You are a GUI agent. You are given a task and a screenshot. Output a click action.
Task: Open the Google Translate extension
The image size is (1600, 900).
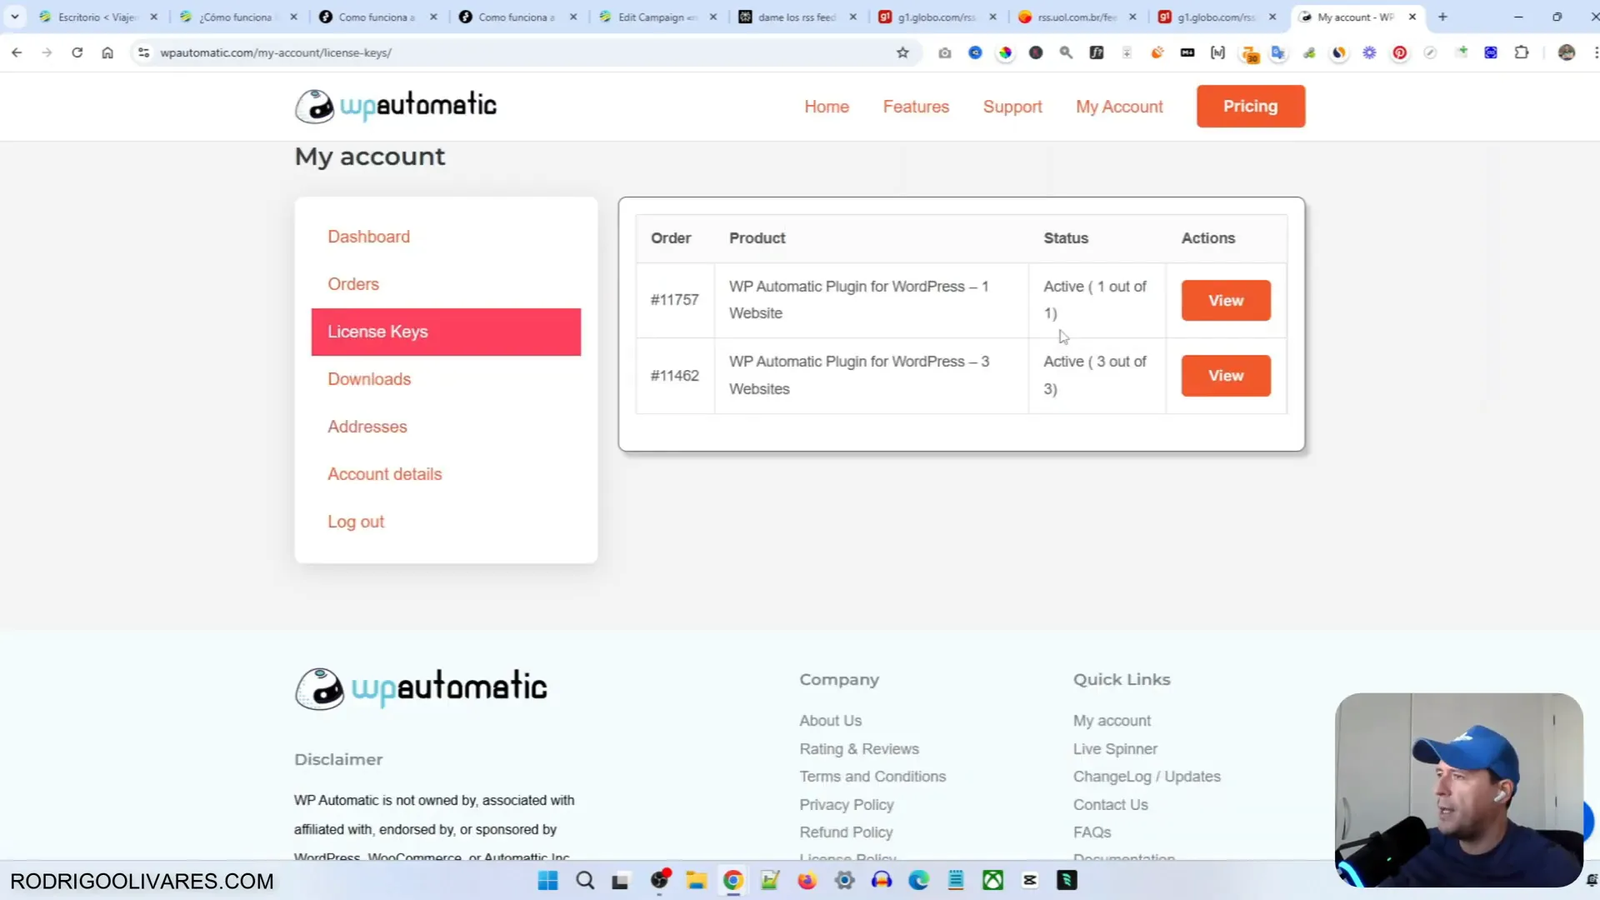point(1279,52)
